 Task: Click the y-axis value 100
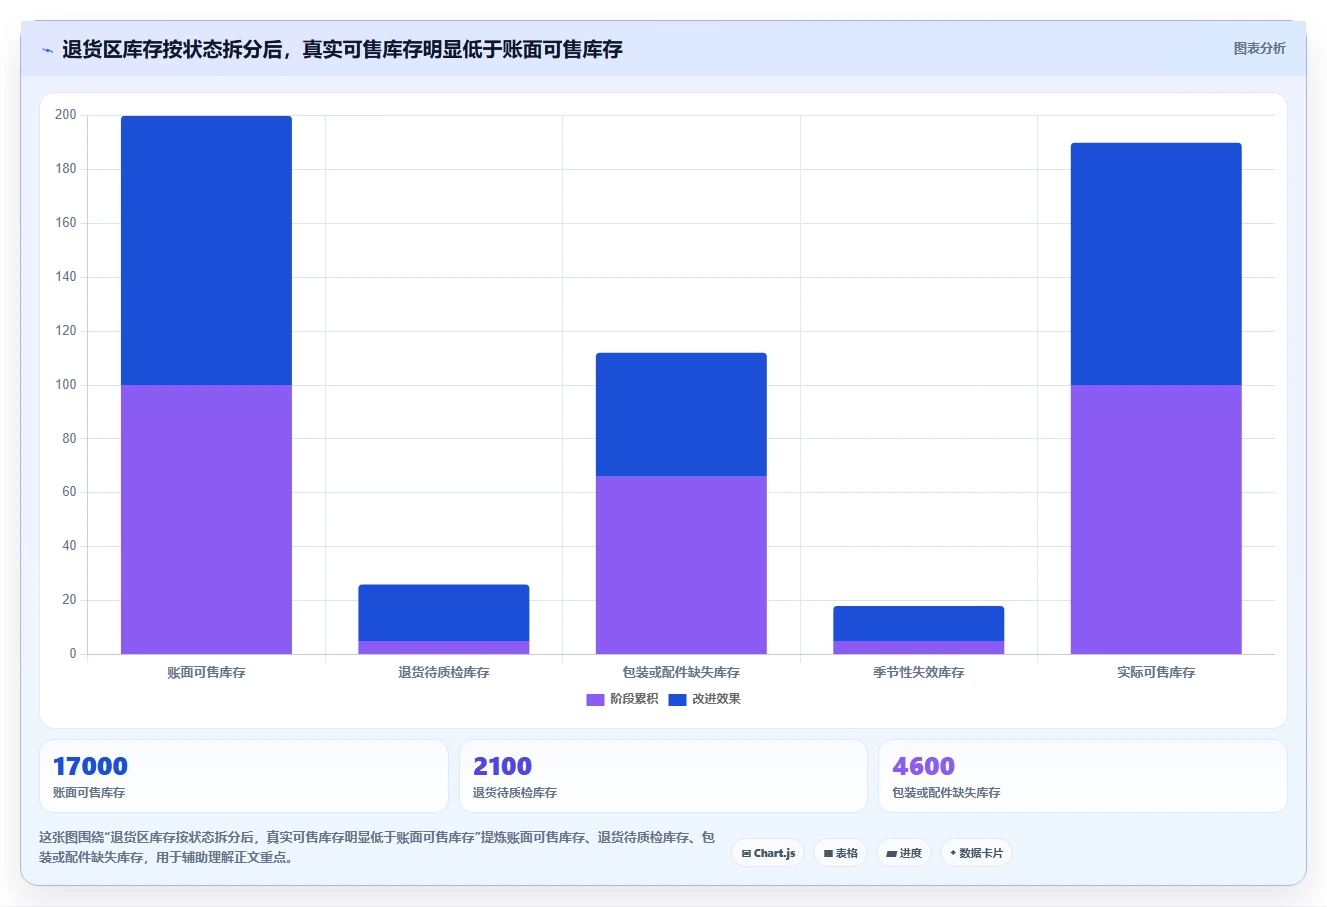point(66,385)
